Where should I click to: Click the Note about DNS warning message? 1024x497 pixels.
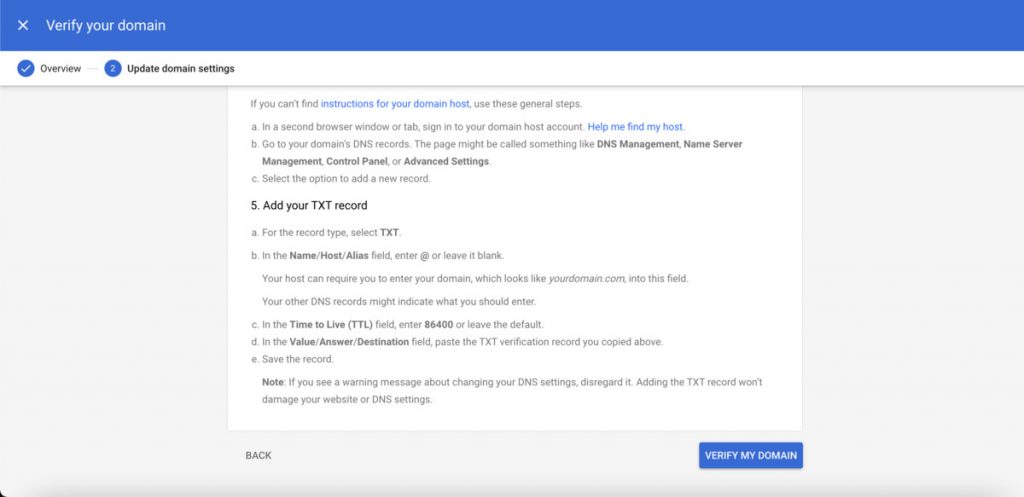point(512,391)
